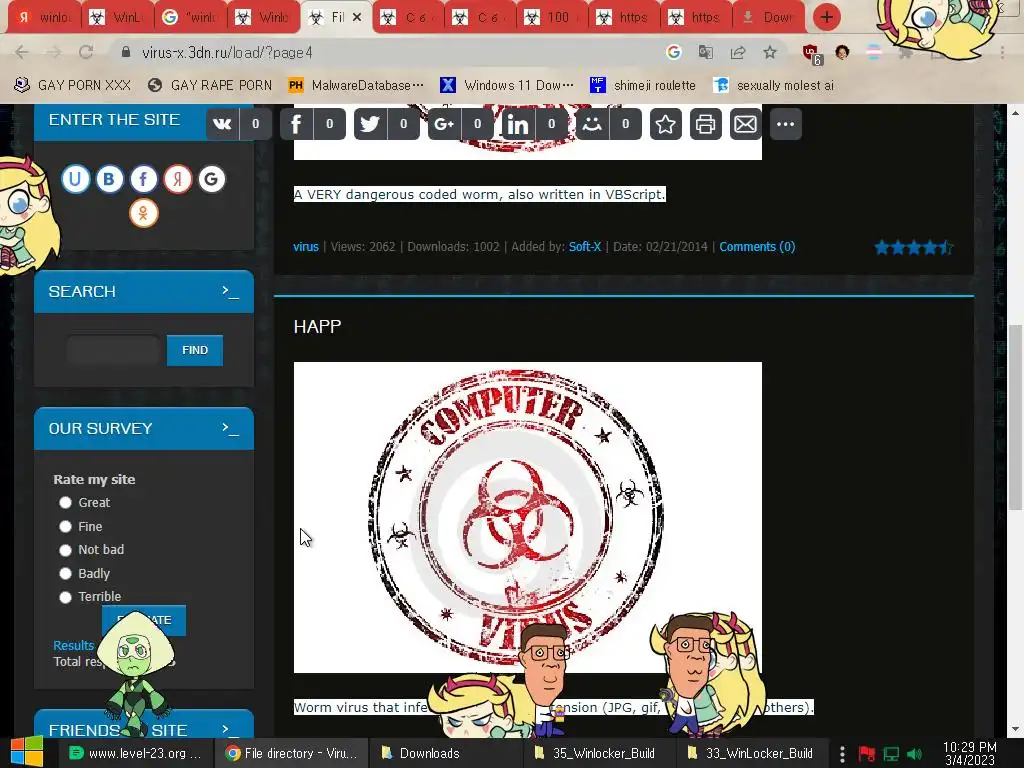Go back using browser back arrow
1024x768 pixels.
[22, 52]
